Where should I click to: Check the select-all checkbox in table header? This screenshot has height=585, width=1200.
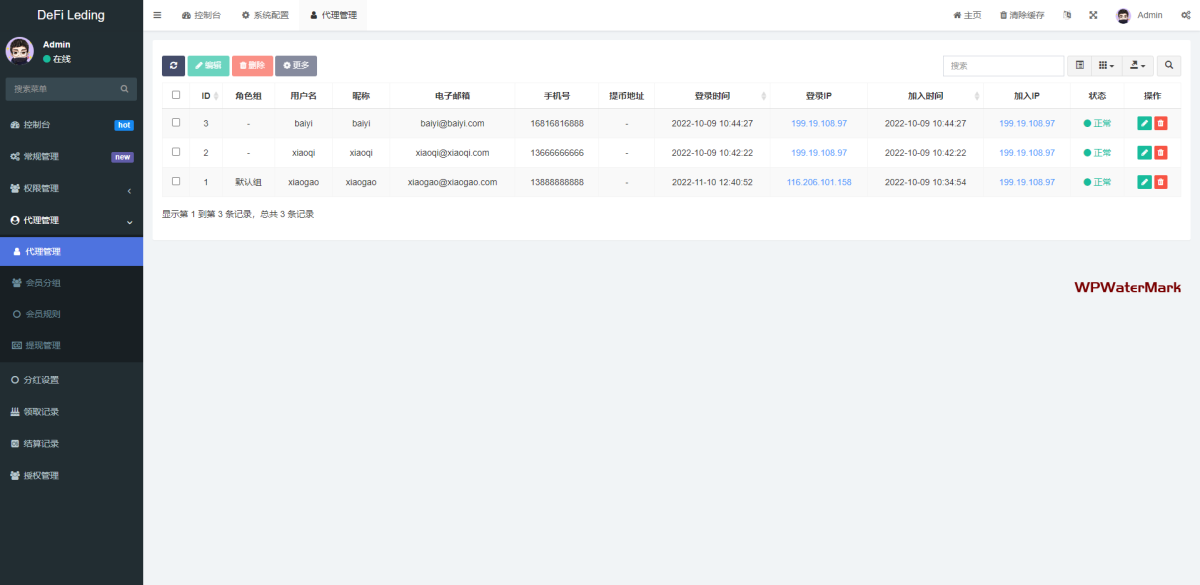click(176, 95)
